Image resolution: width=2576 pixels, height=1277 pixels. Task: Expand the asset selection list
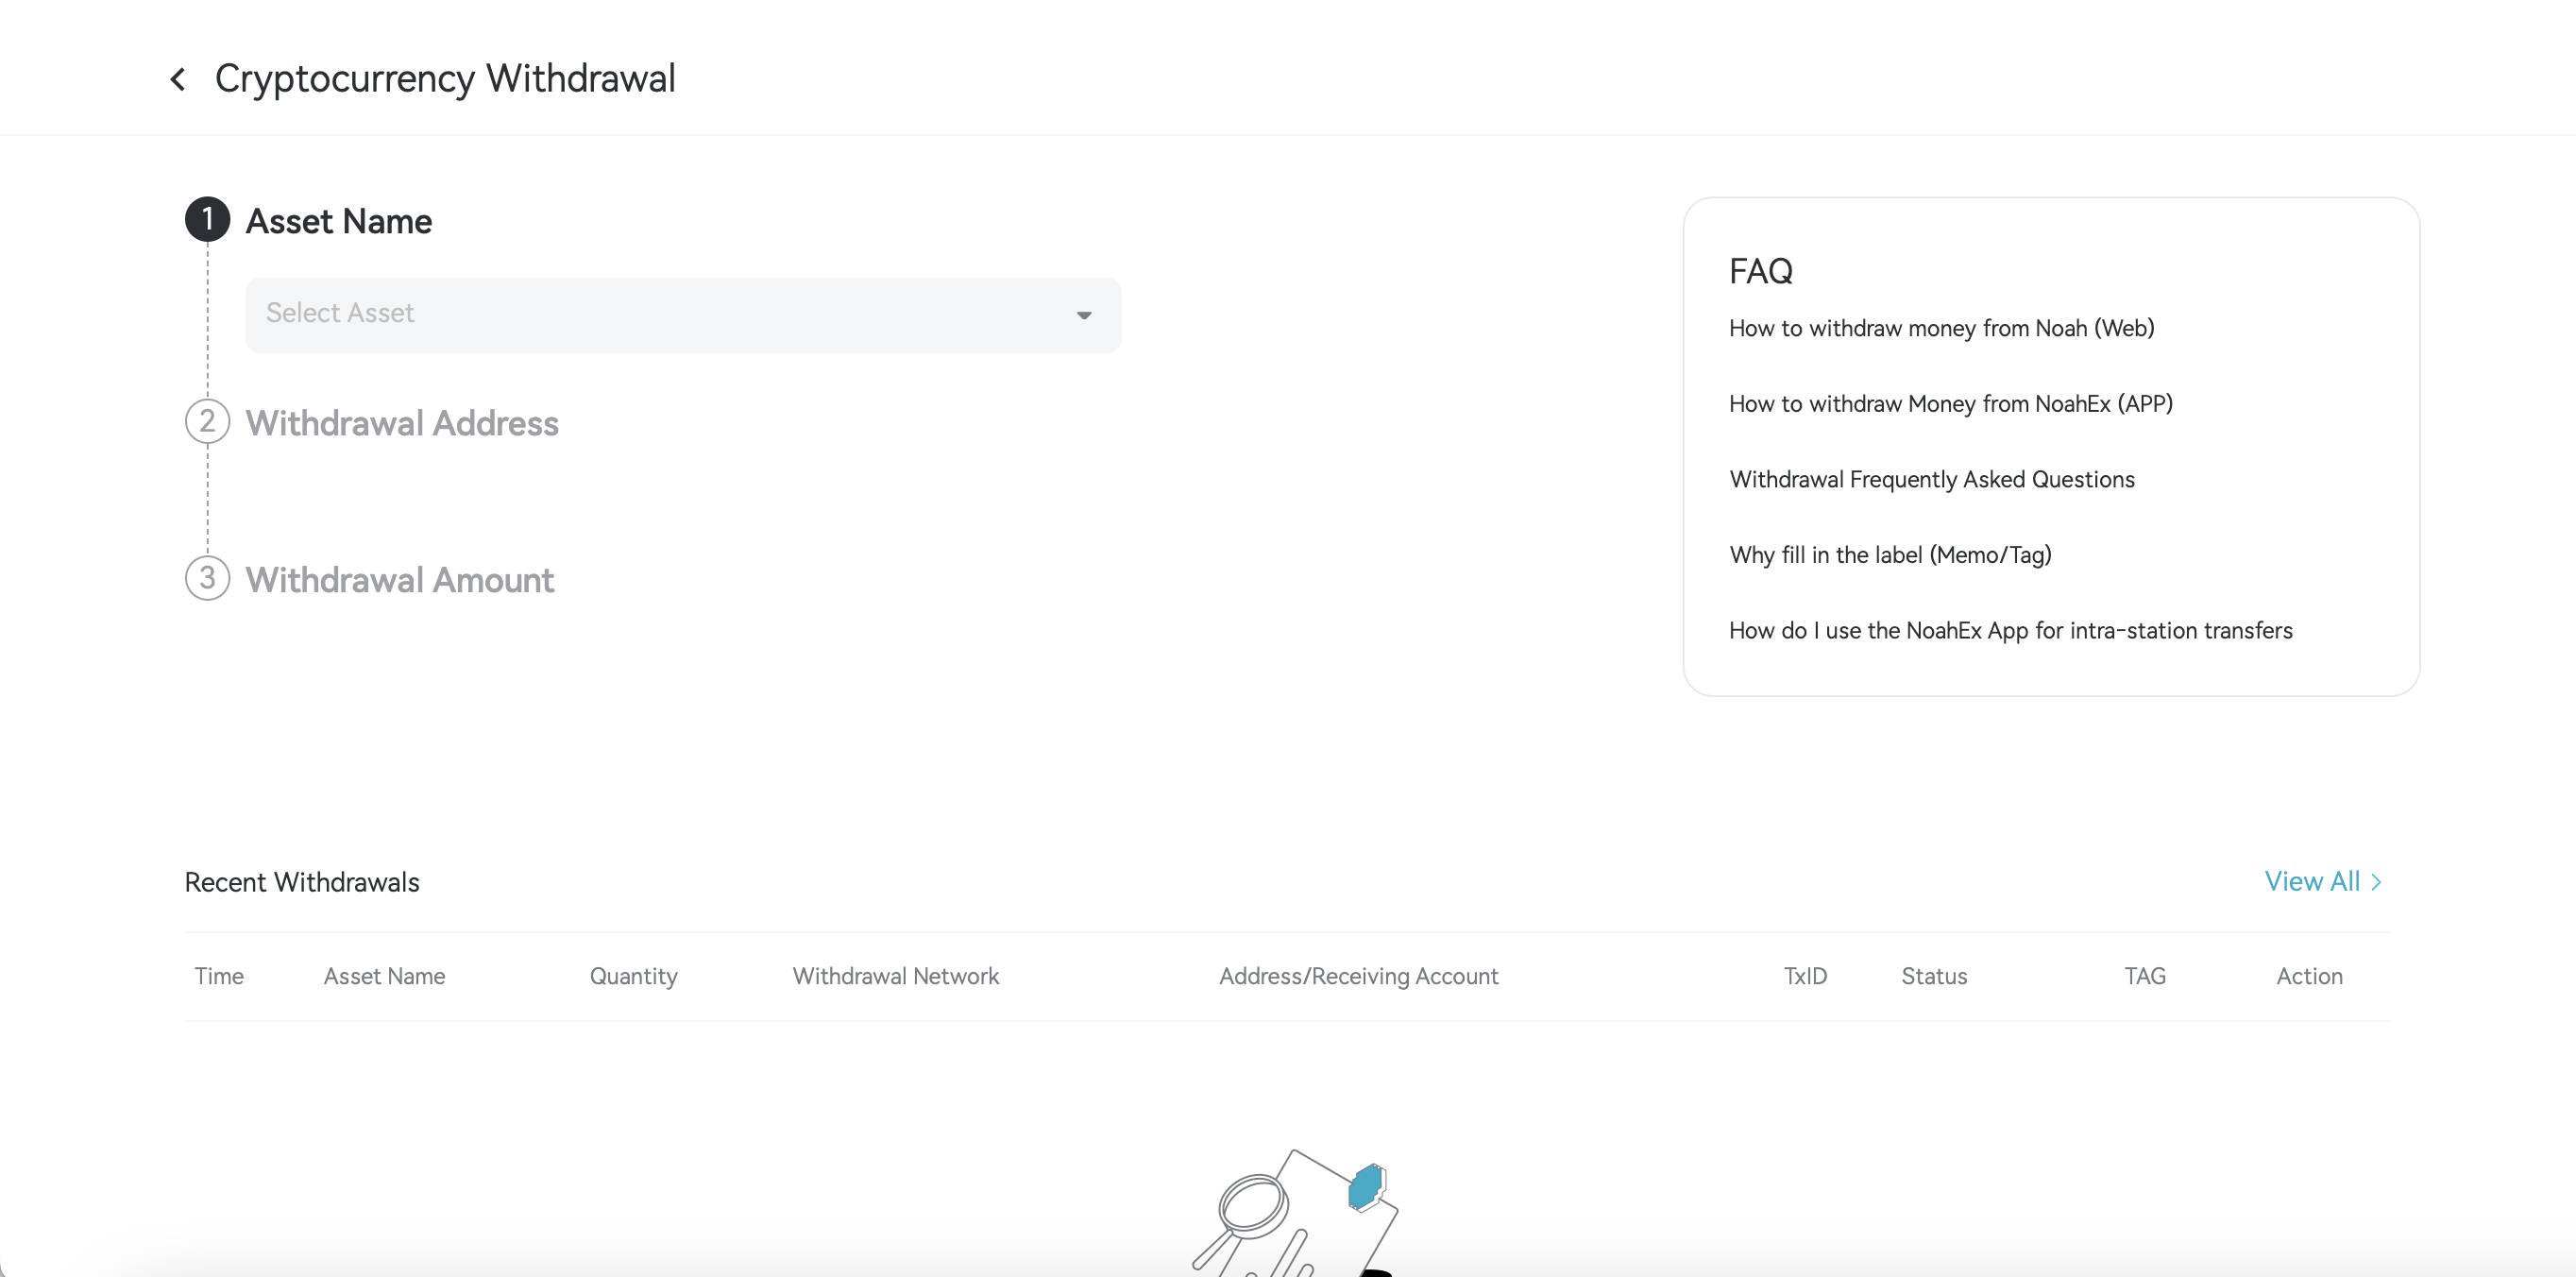(683, 314)
